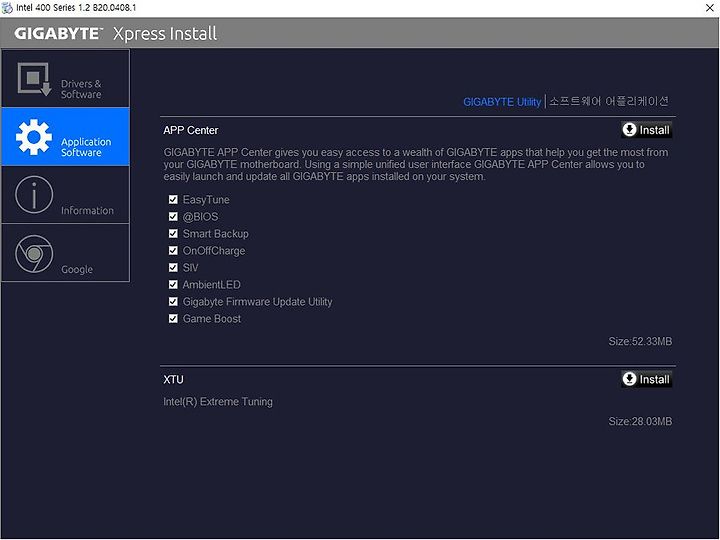Click the APP Center description paragraph

pos(416,164)
